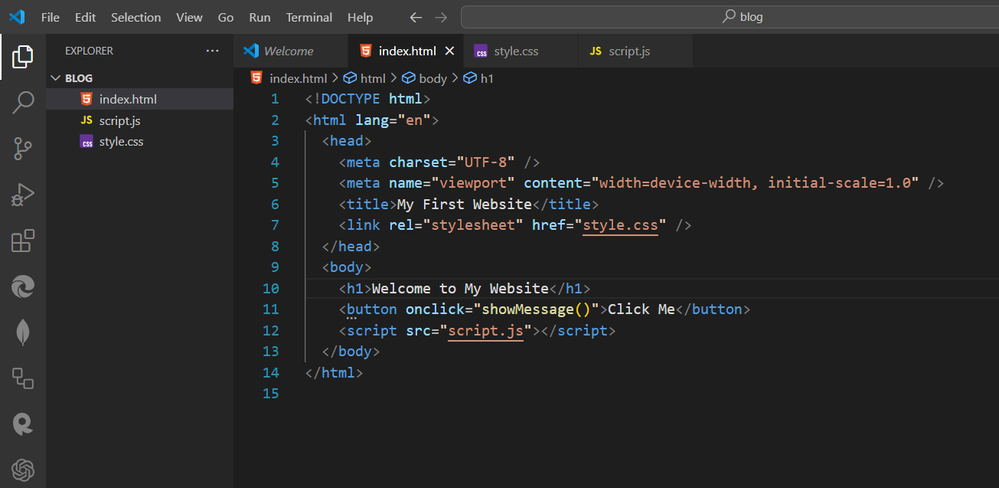Click body breadcrumb segment
The image size is (999, 488).
coord(433,78)
